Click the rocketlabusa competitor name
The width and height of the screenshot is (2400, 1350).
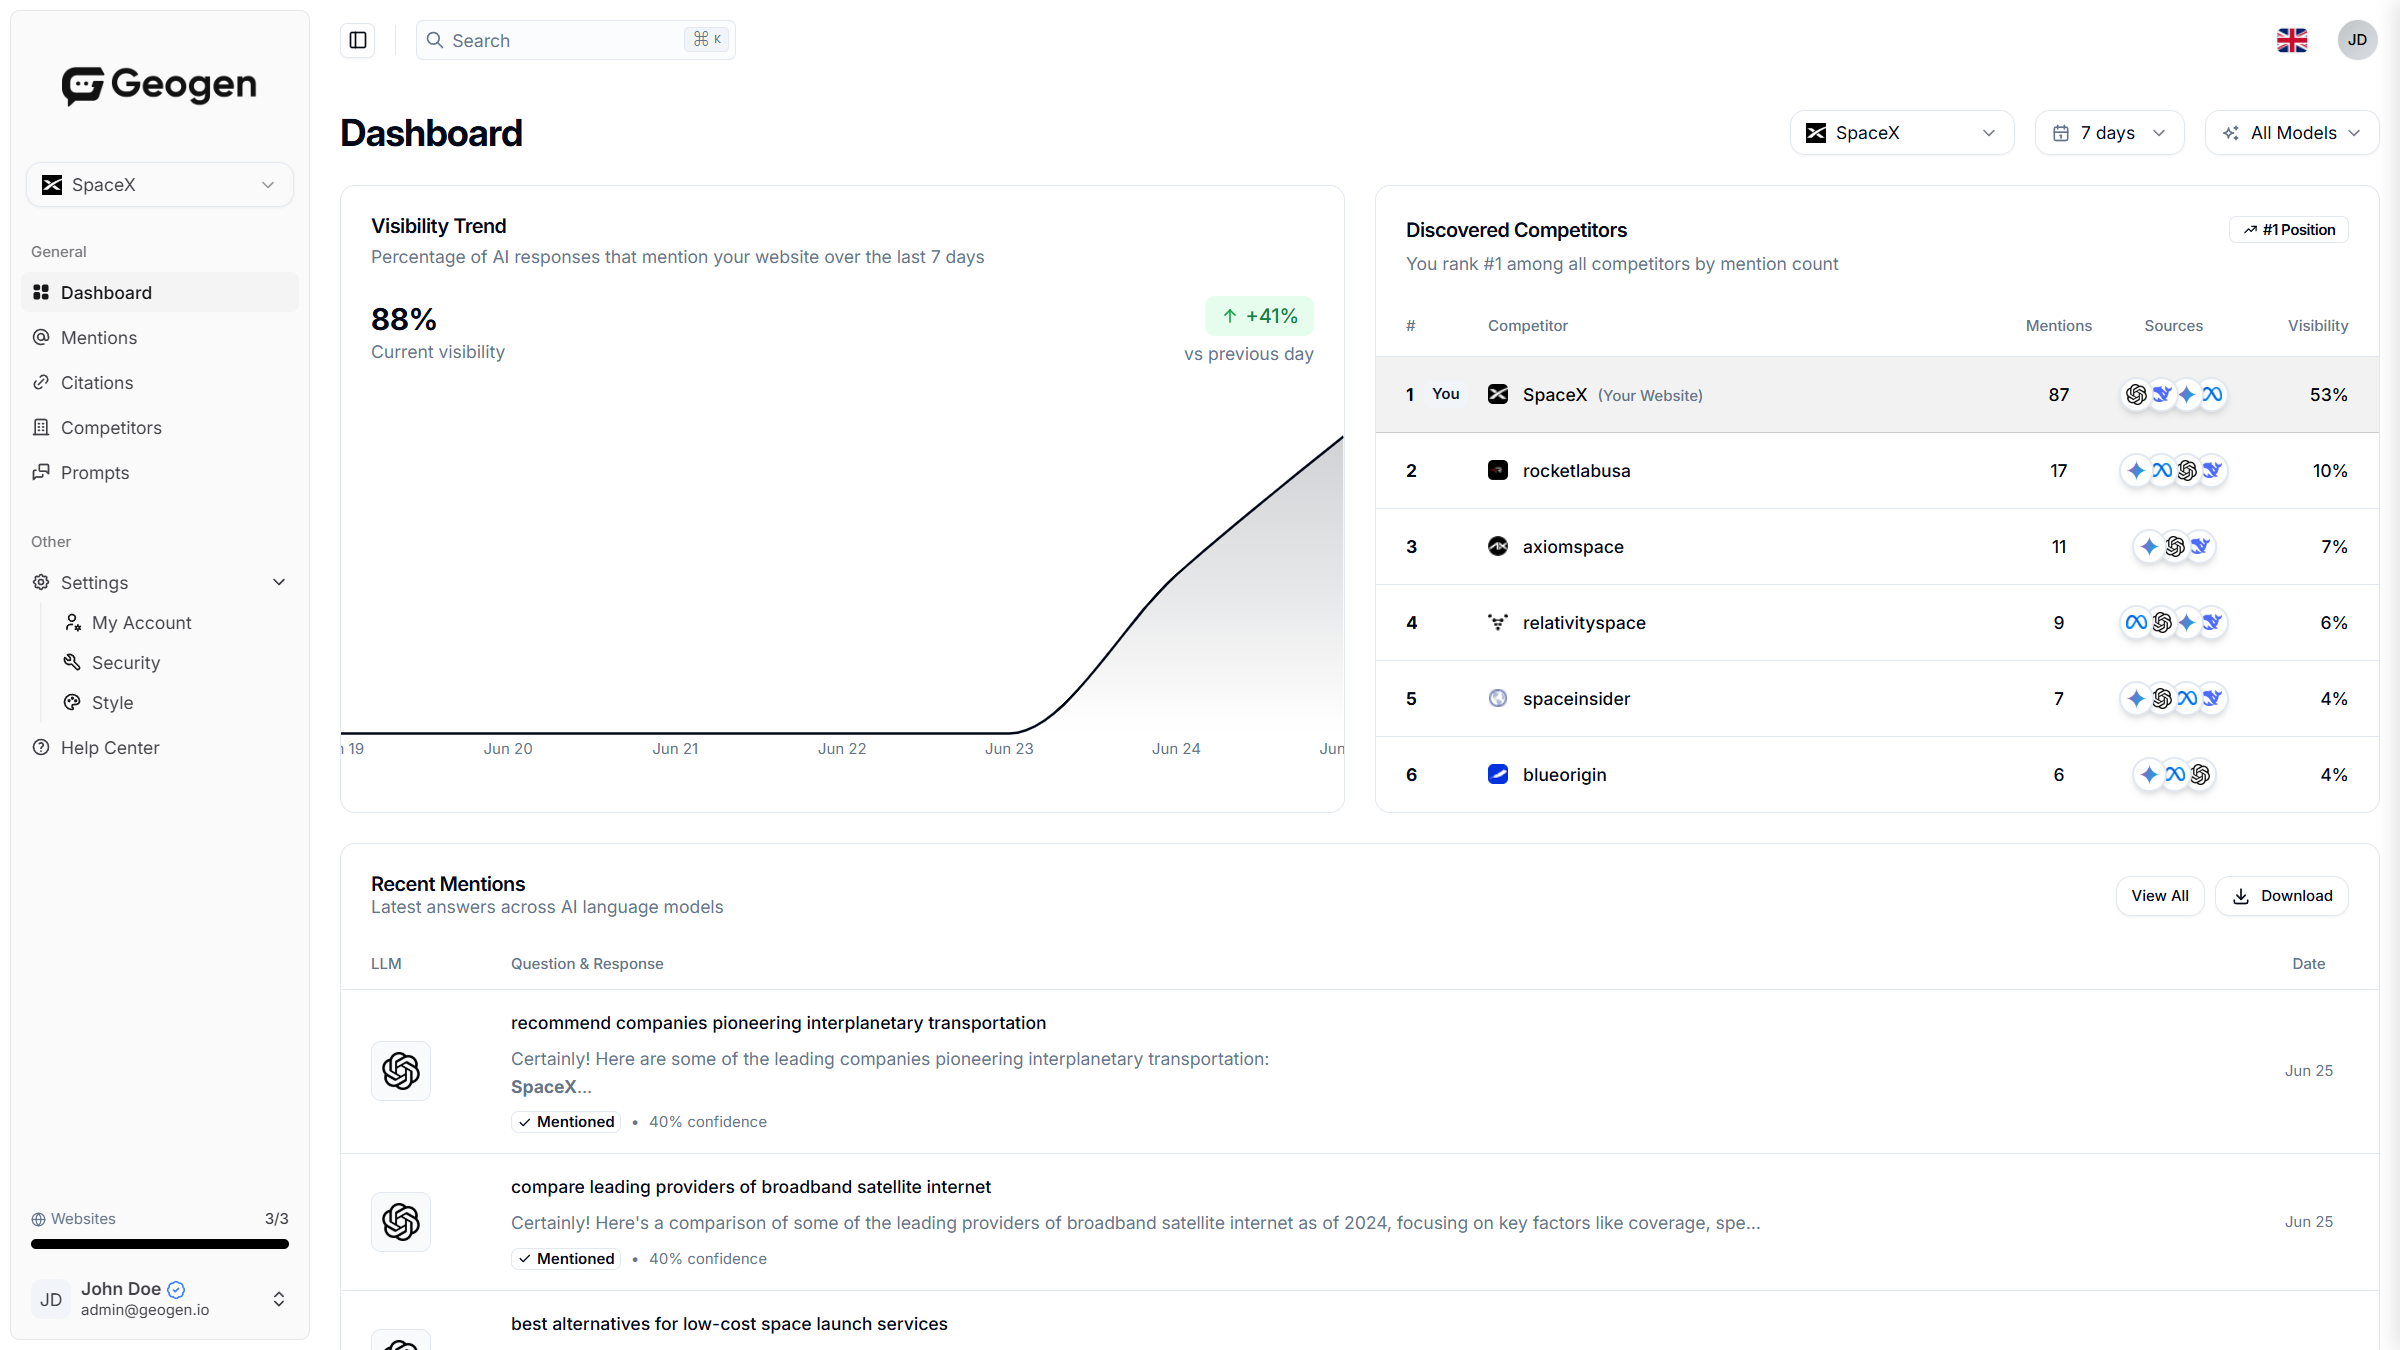tap(1576, 471)
